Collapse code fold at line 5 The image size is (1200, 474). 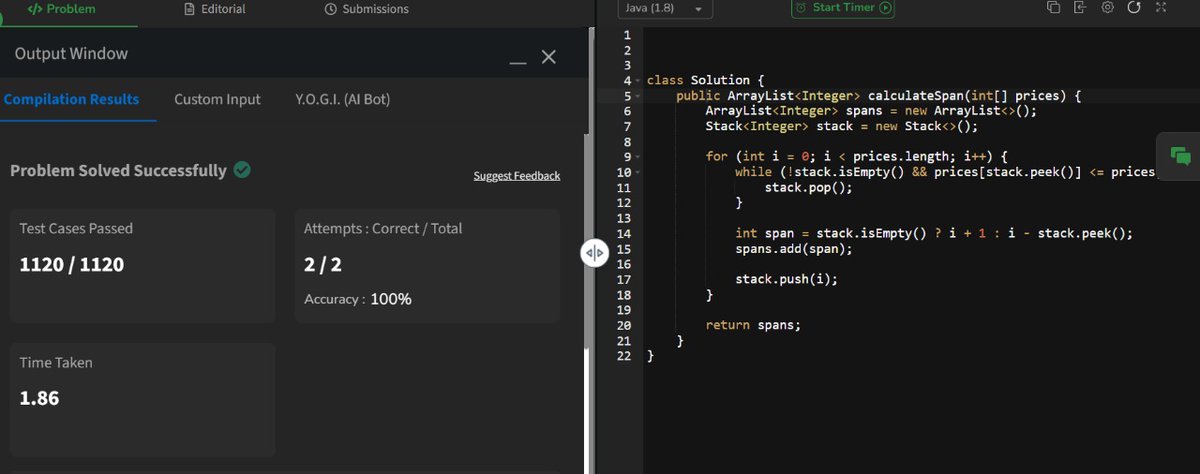(638, 96)
